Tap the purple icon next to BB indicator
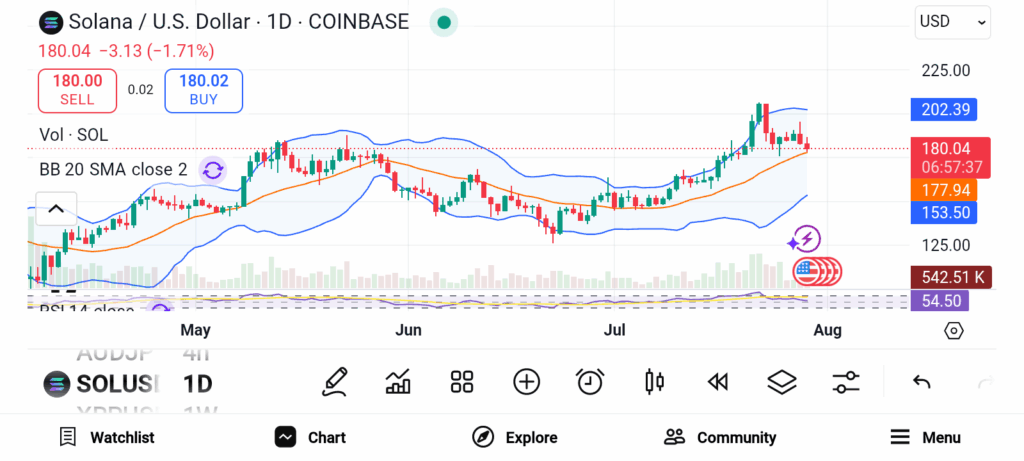This screenshot has width=1024, height=461. click(213, 170)
